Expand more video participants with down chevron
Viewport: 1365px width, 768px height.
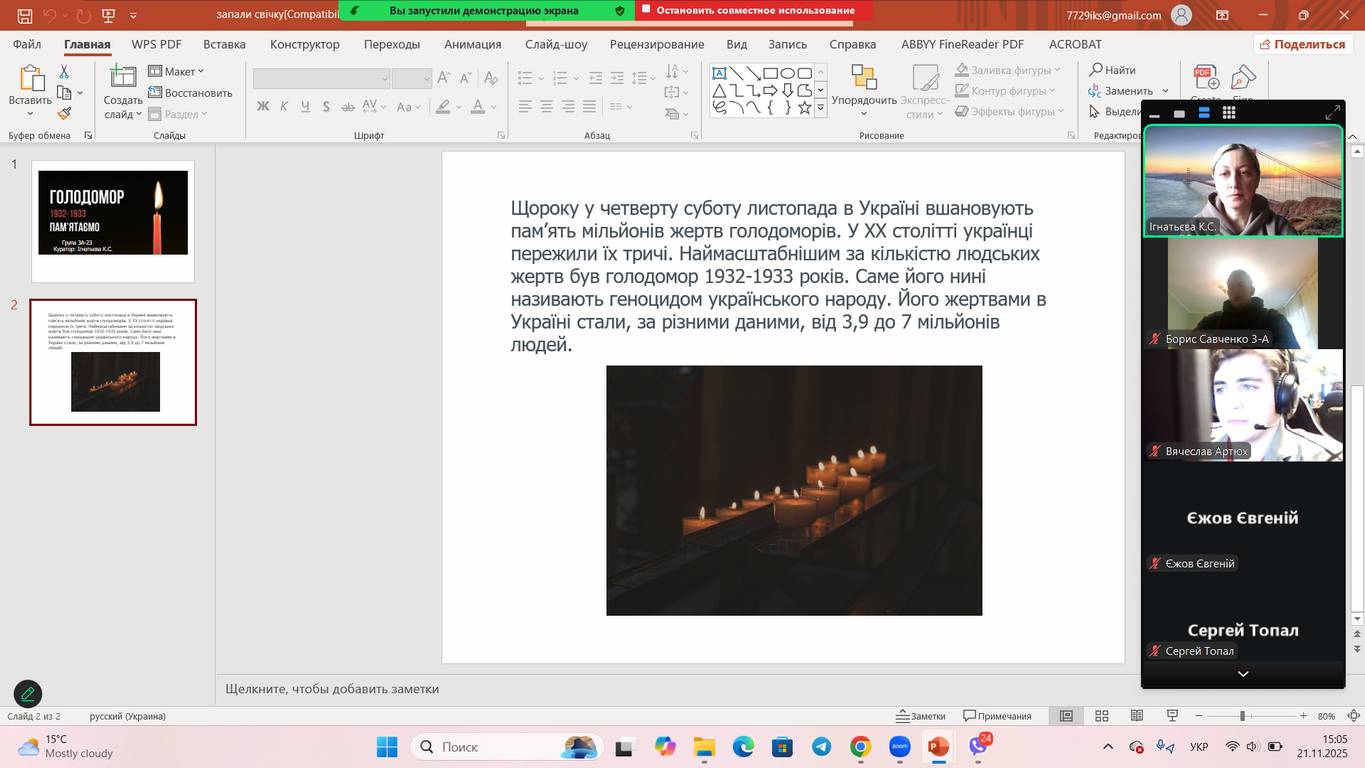(x=1242, y=674)
